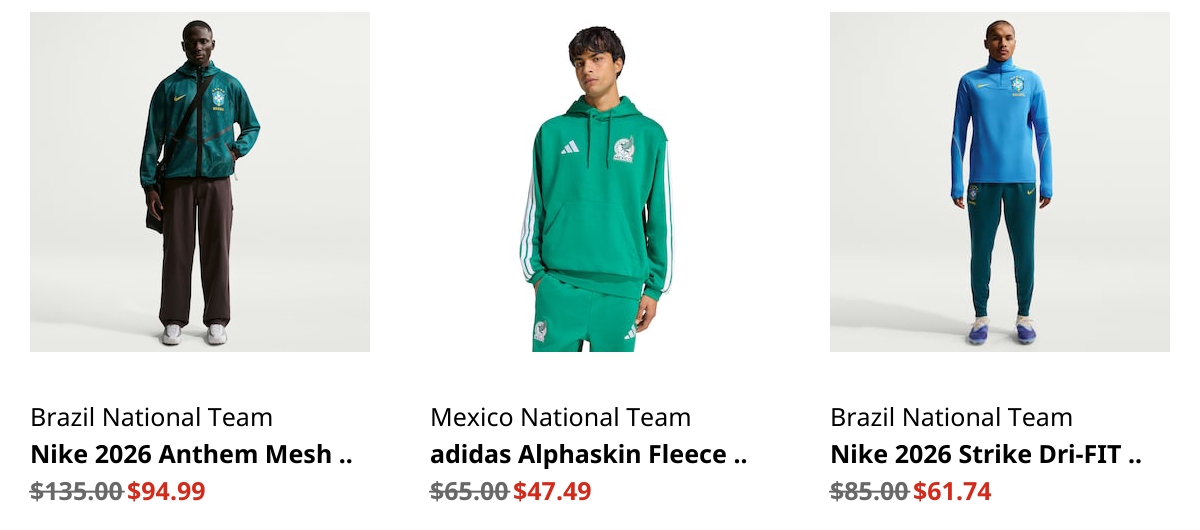This screenshot has height=530, width=1200.
Task: Select the Mexico National Team label
Action: click(560, 417)
